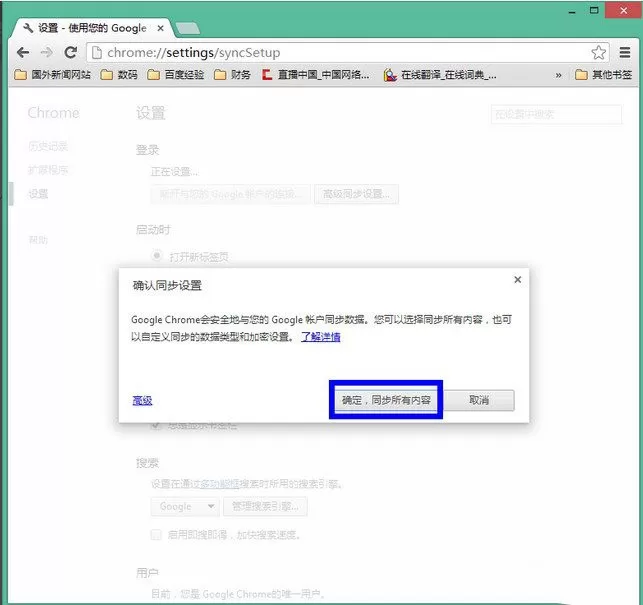Open a new tab with the blank tab button

[188, 28]
